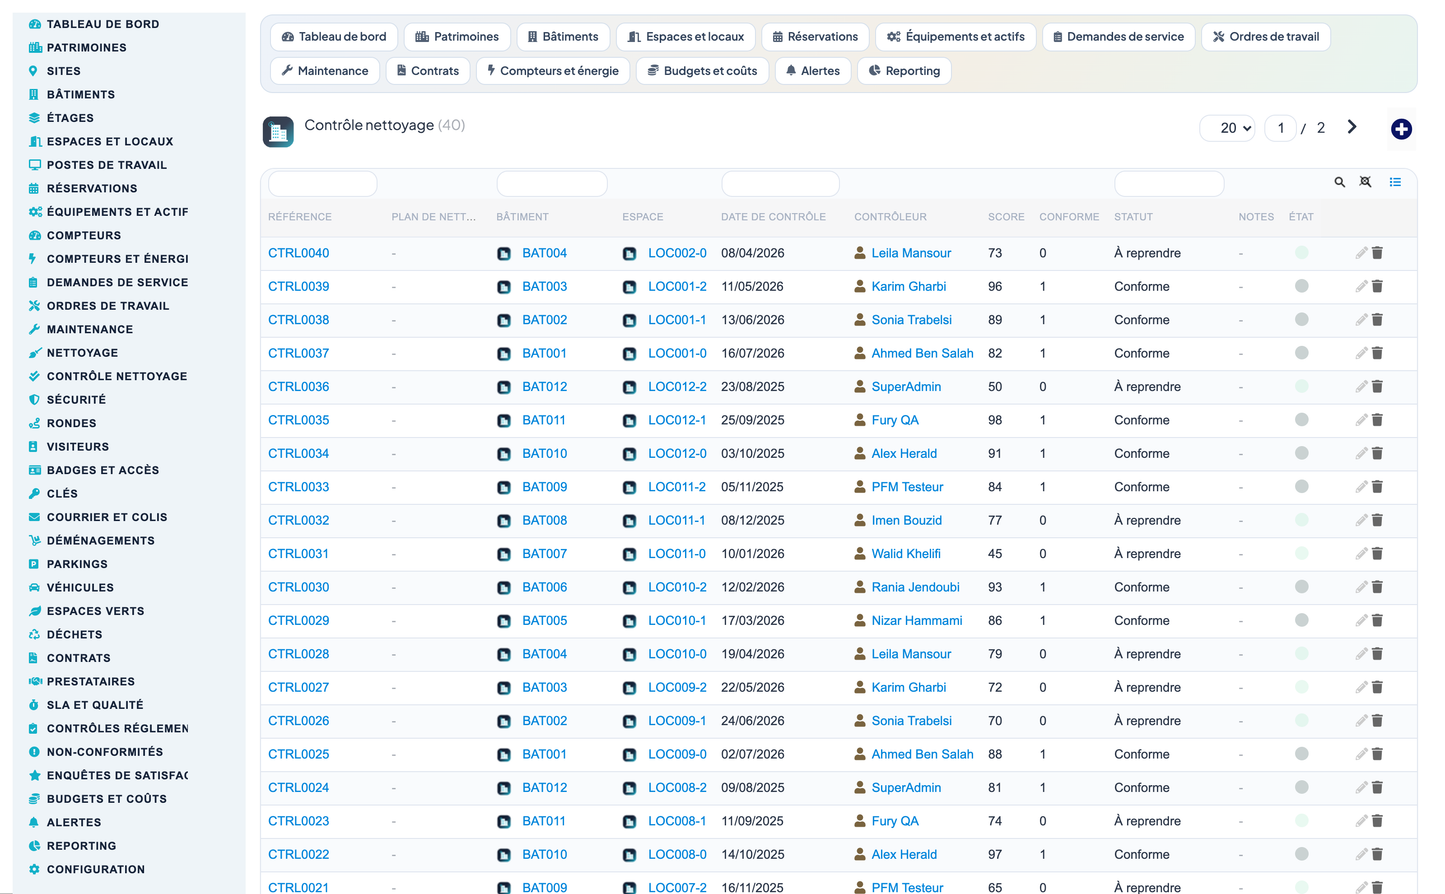This screenshot has height=894, width=1445.
Task: Click the Contrôle nettoyage module header icon
Action: 278,132
